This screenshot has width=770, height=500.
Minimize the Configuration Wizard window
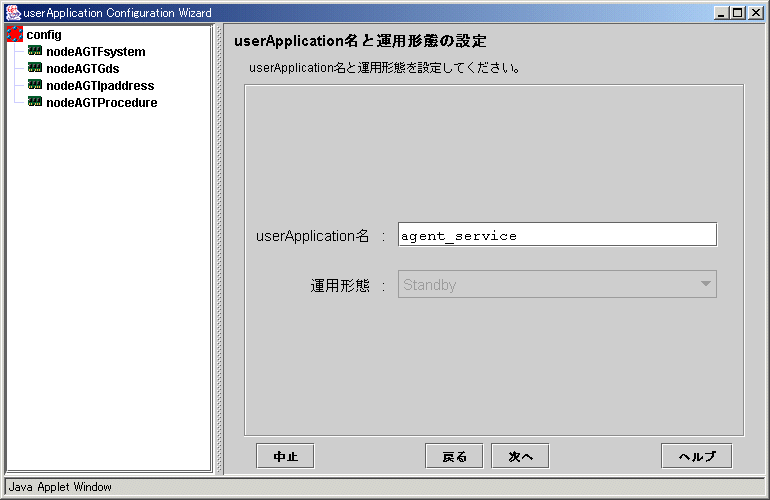click(x=721, y=13)
